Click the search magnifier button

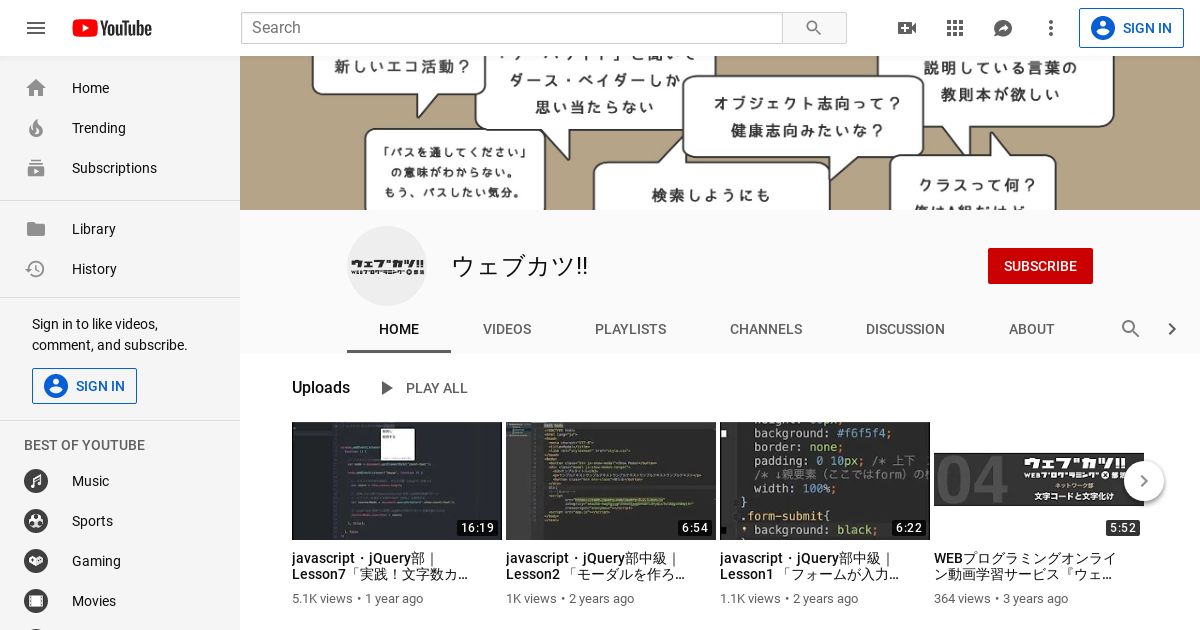coord(814,28)
